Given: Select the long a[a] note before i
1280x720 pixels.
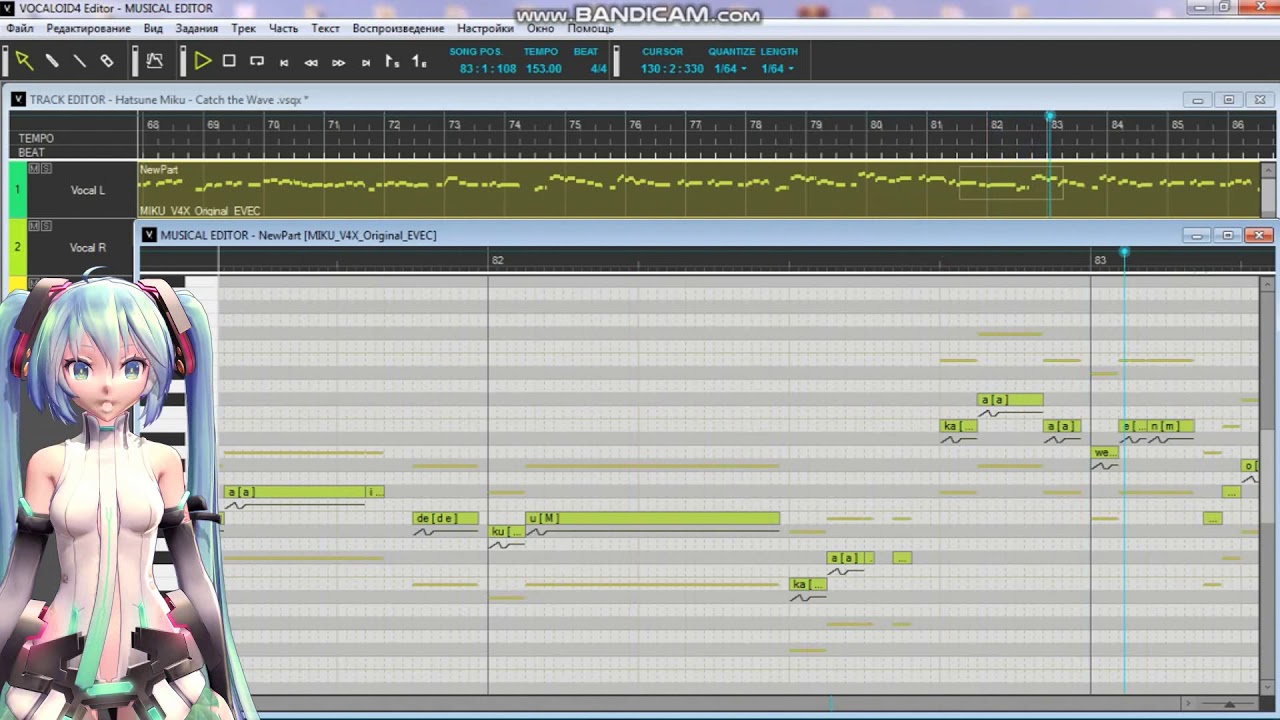Looking at the screenshot, I should click(x=295, y=492).
